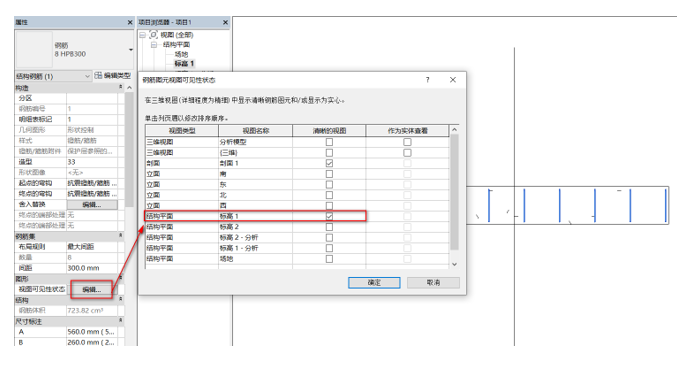Toggle clear view checkbox for 北 elevation
The image size is (677, 371).
point(329,195)
